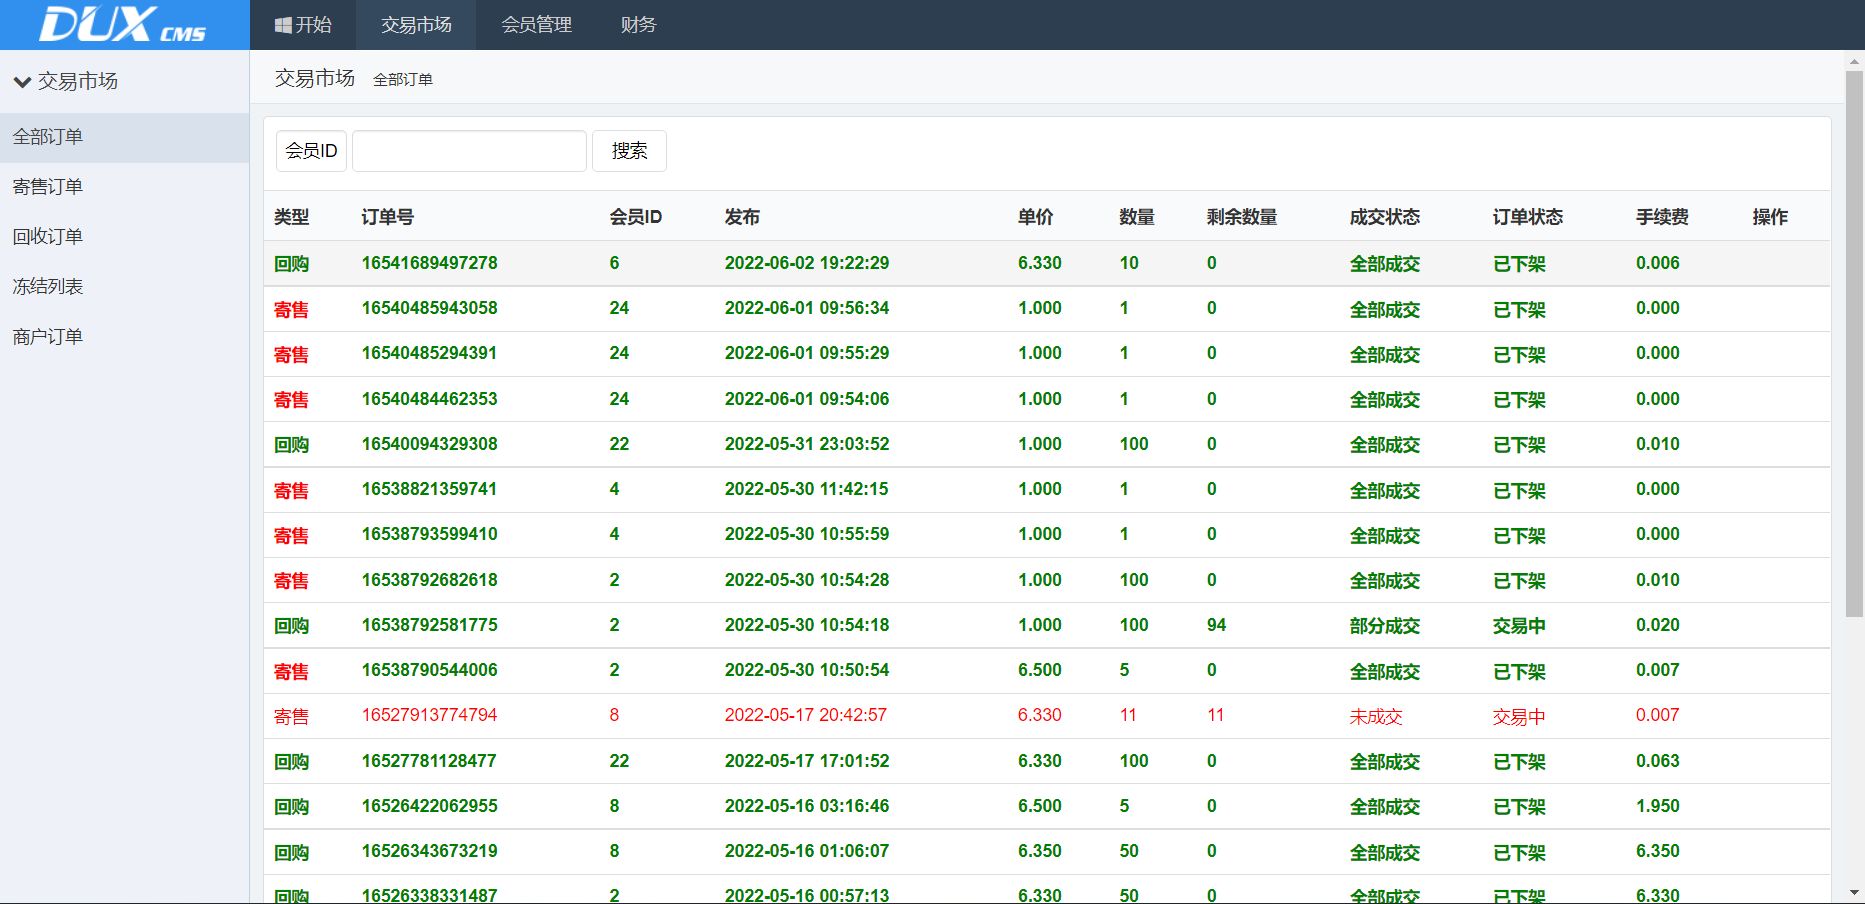The width and height of the screenshot is (1865, 904).
Task: Click date 2022-06-02 19:22:29
Action: coord(807,263)
